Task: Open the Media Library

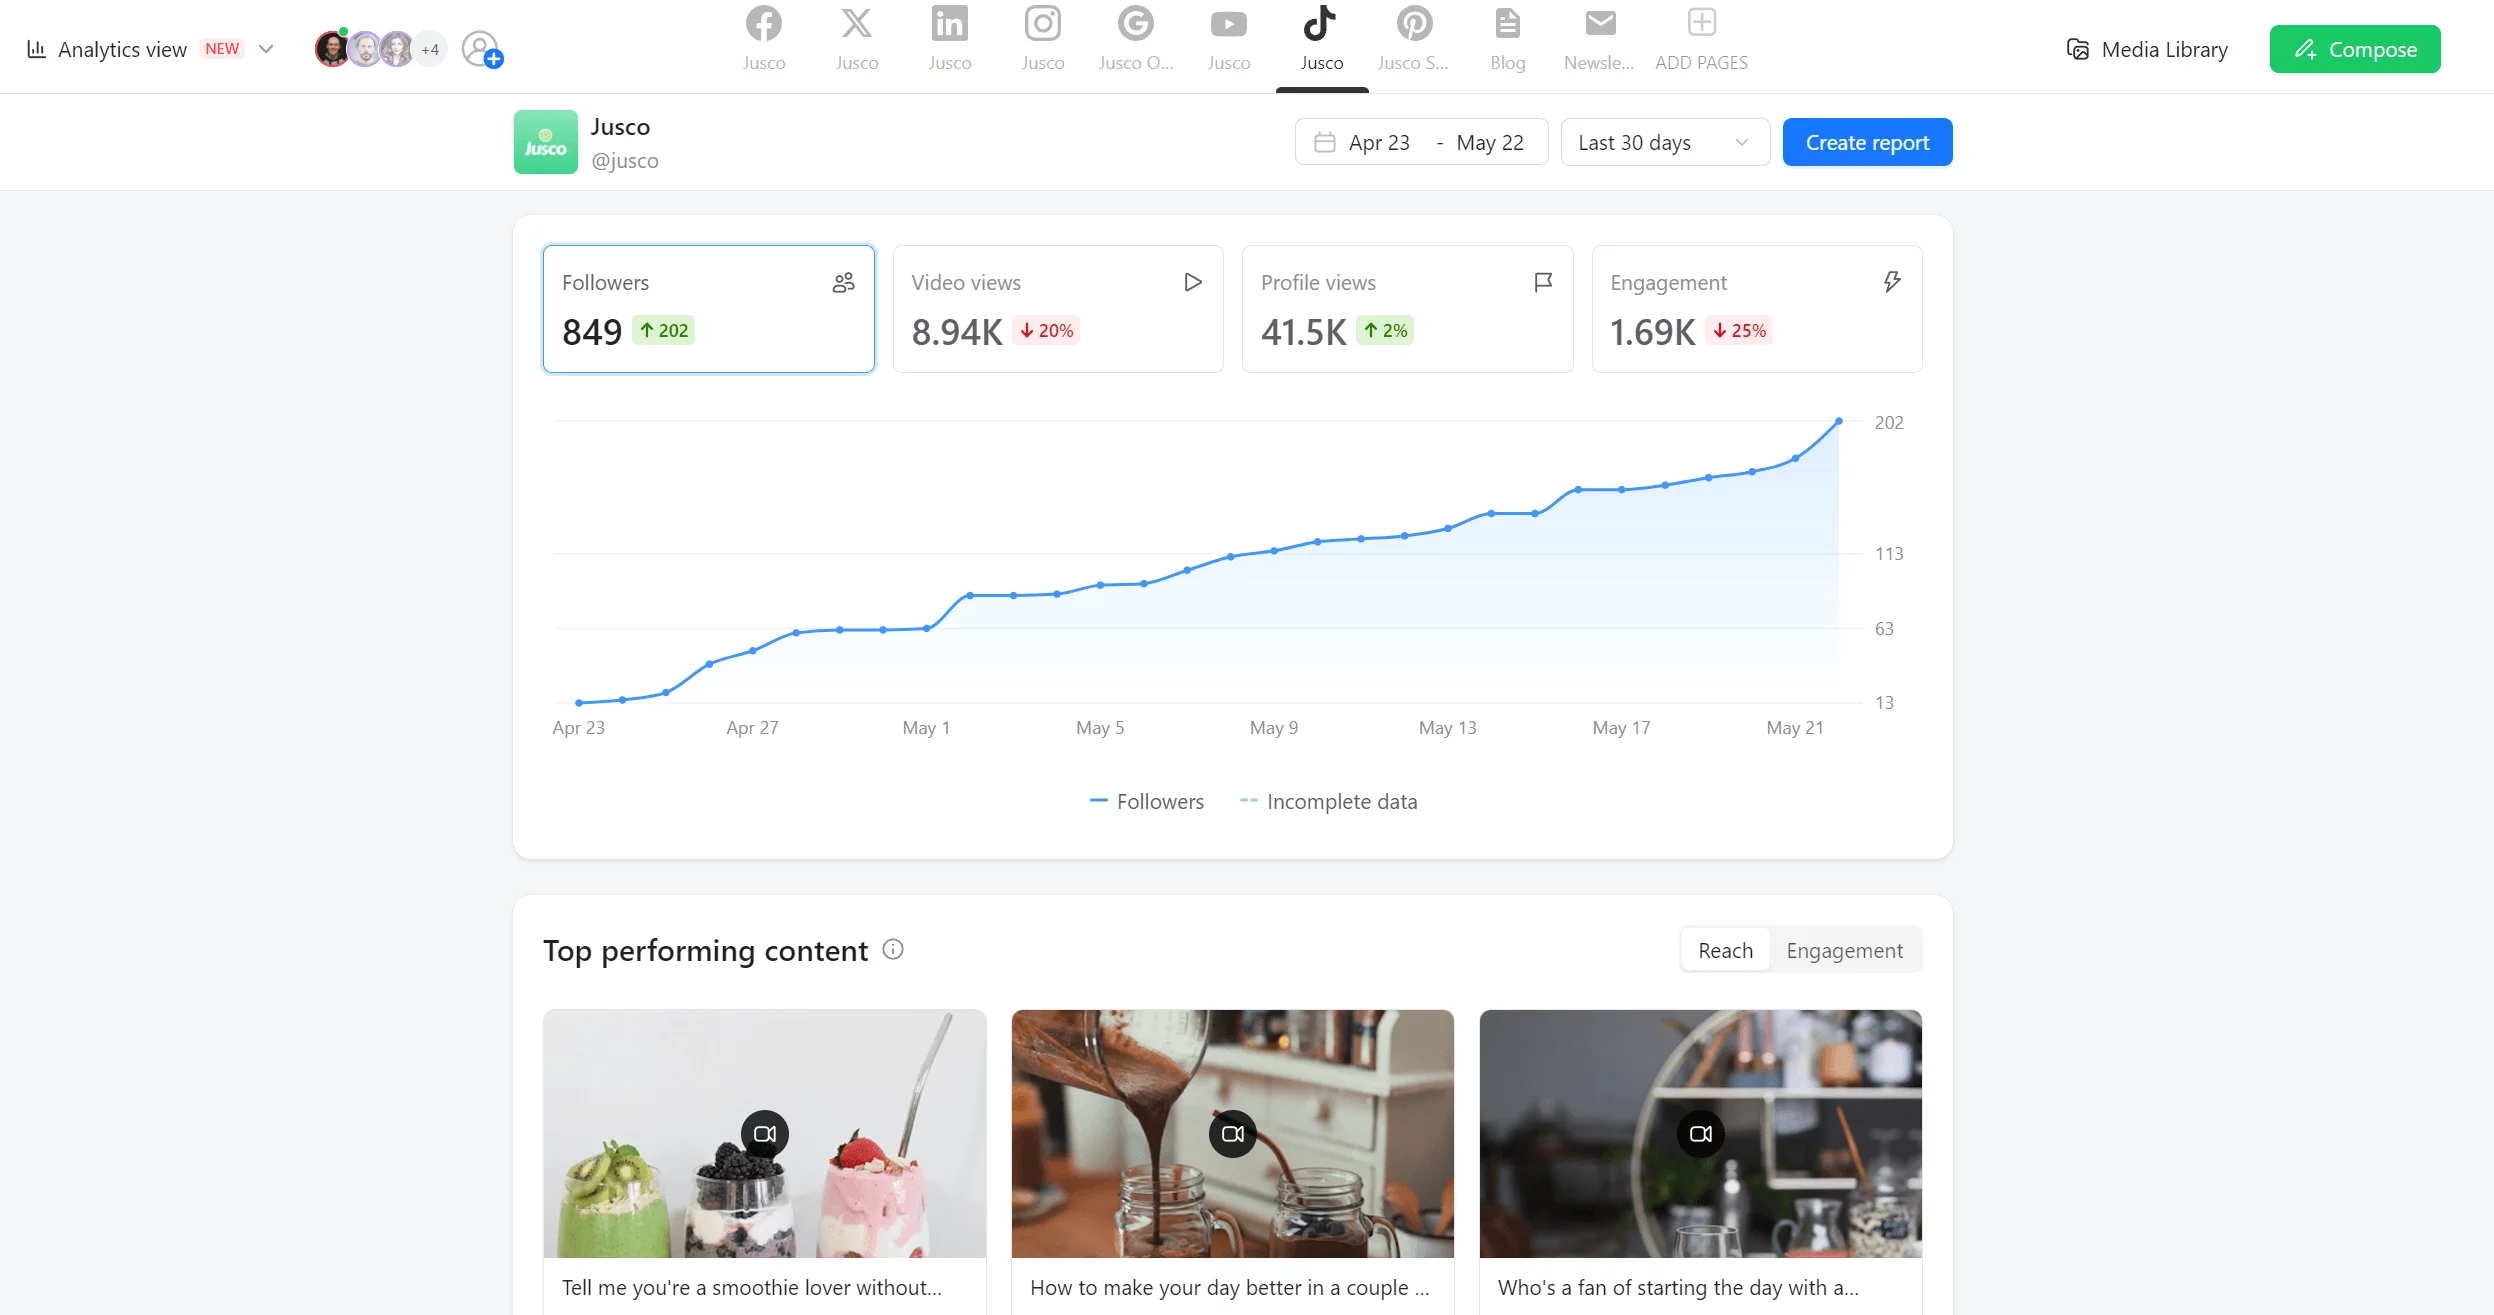Action: pyautogui.click(x=2147, y=49)
